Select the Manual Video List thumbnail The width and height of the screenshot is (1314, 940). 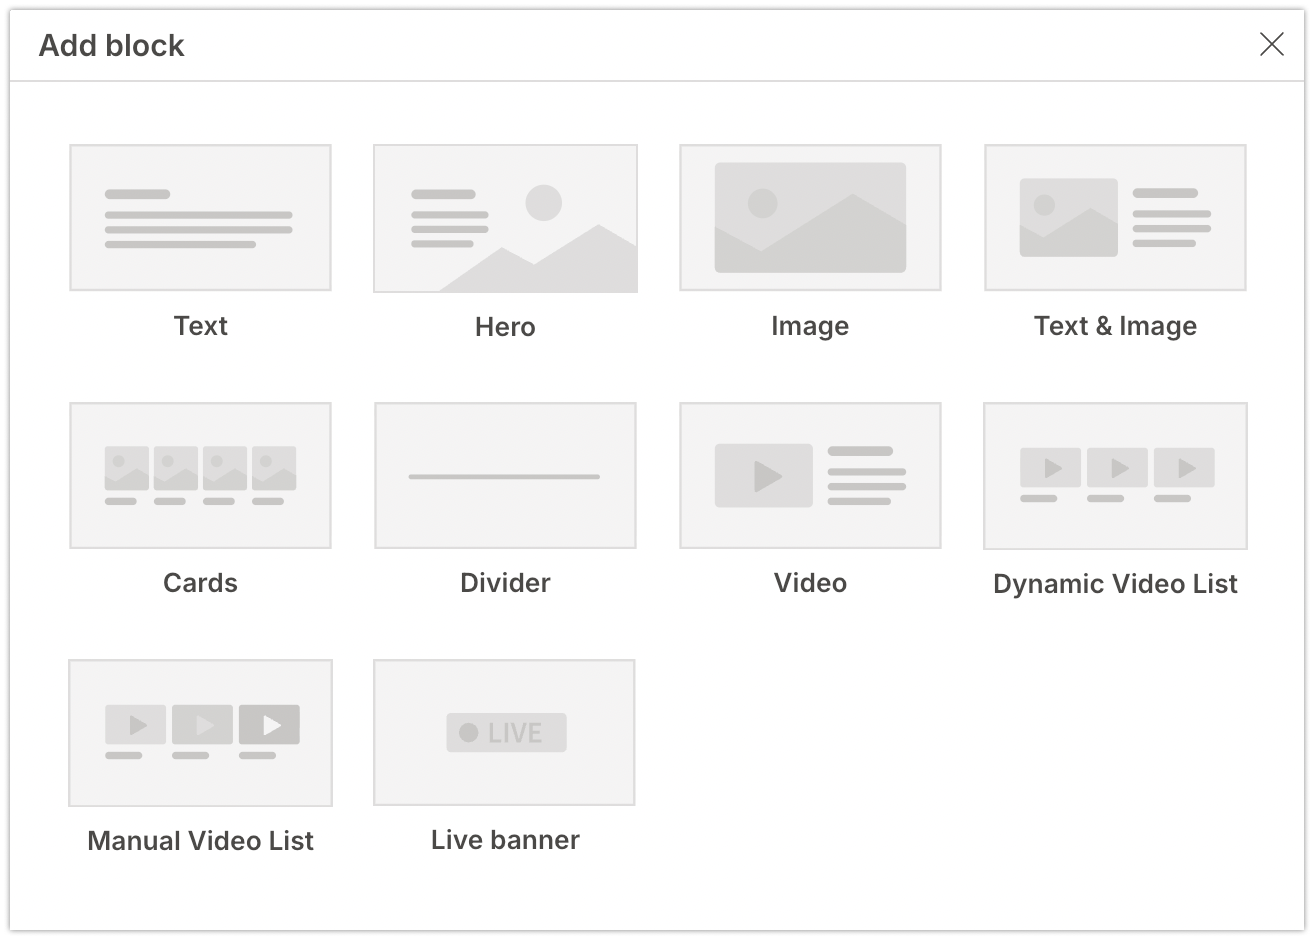click(x=200, y=733)
